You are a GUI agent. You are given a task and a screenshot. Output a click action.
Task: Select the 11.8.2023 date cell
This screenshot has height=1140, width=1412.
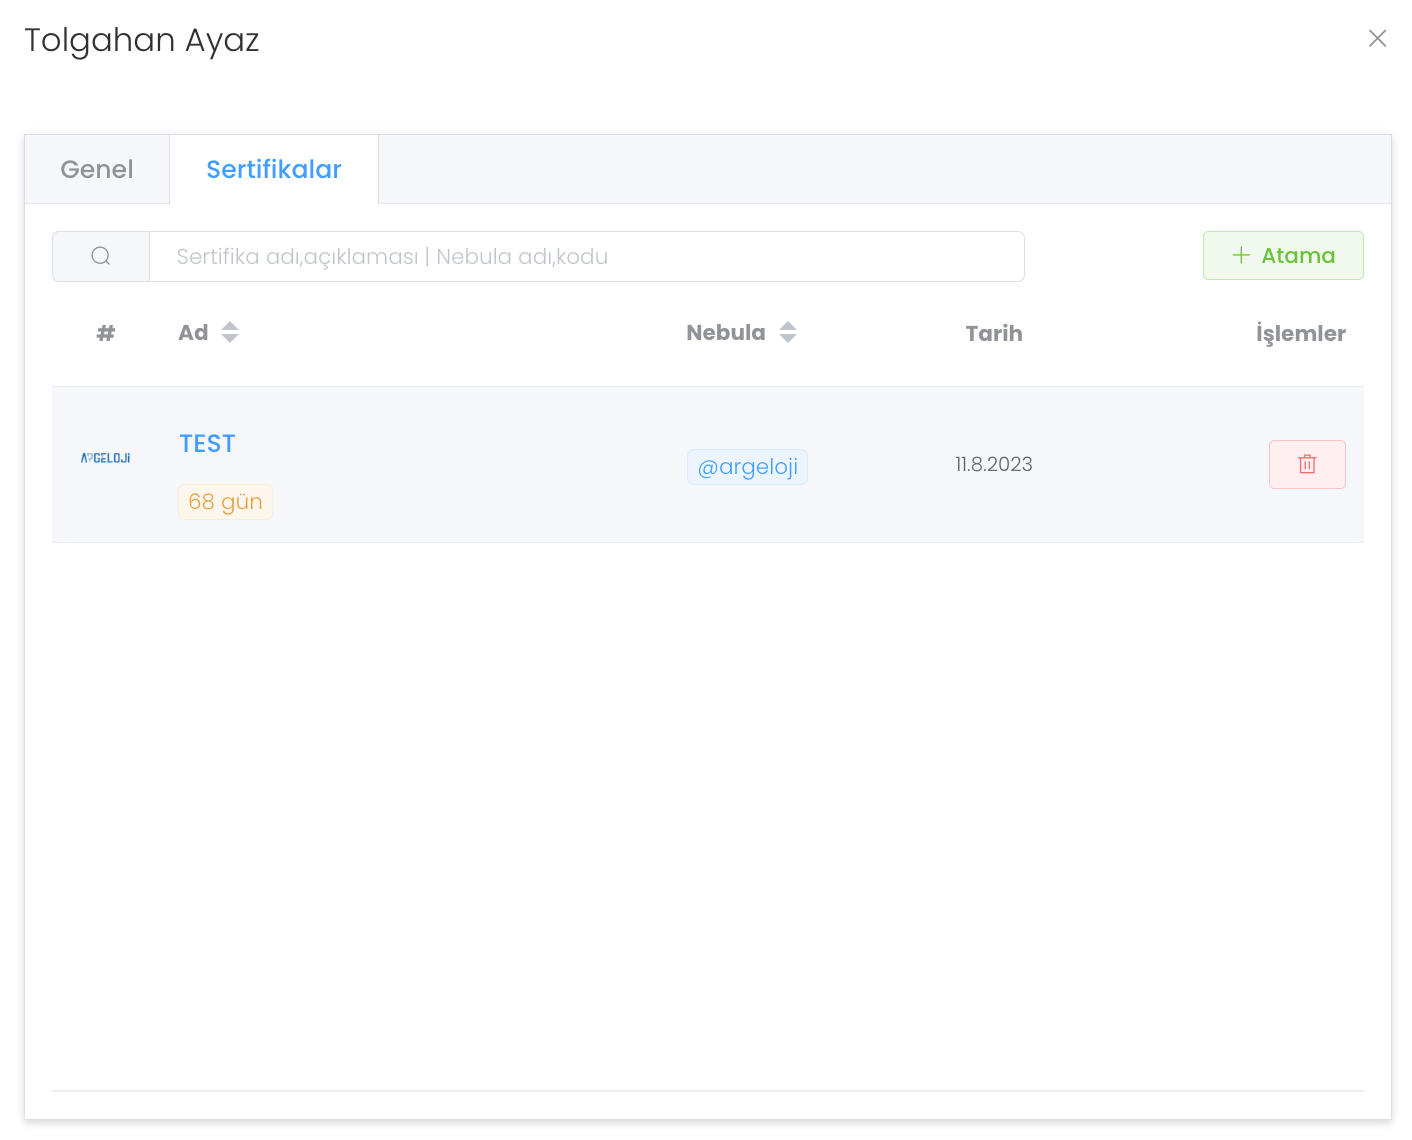(993, 464)
